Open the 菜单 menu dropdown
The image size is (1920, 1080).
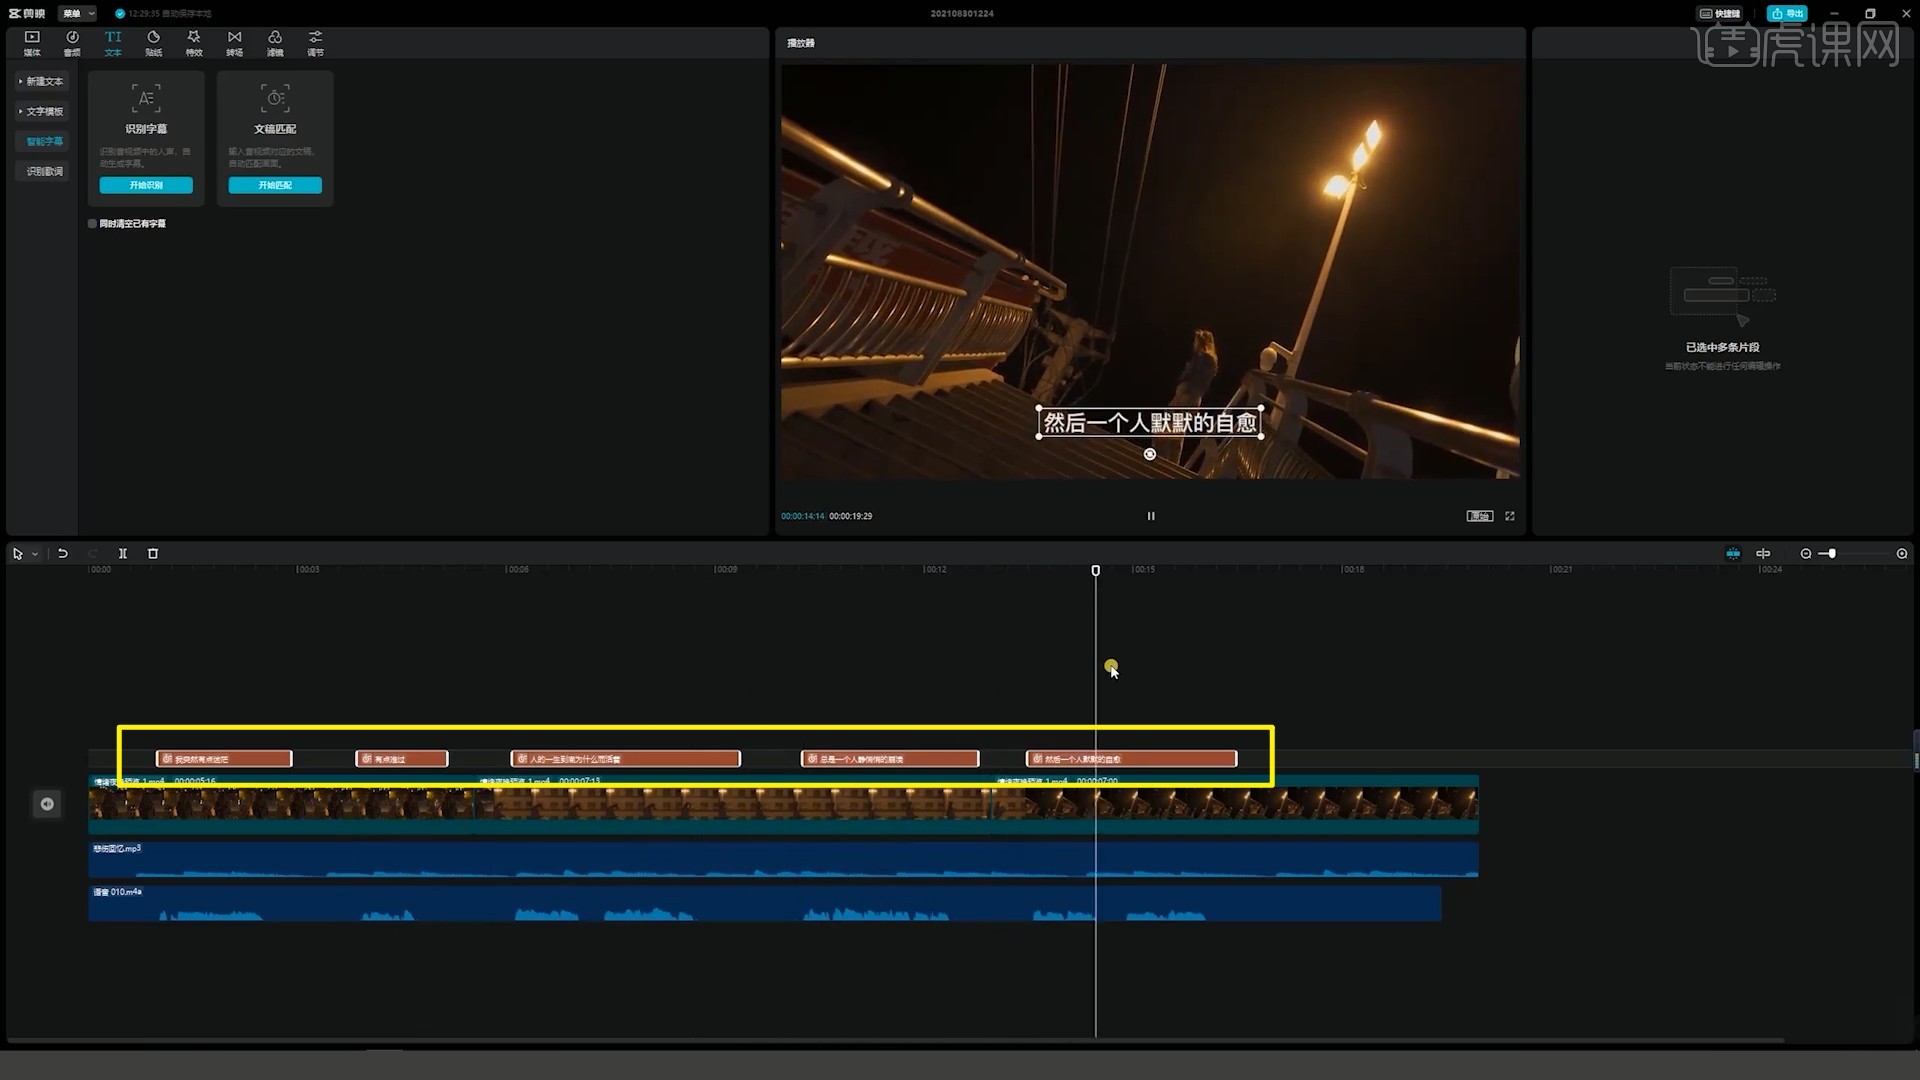pyautogui.click(x=77, y=13)
